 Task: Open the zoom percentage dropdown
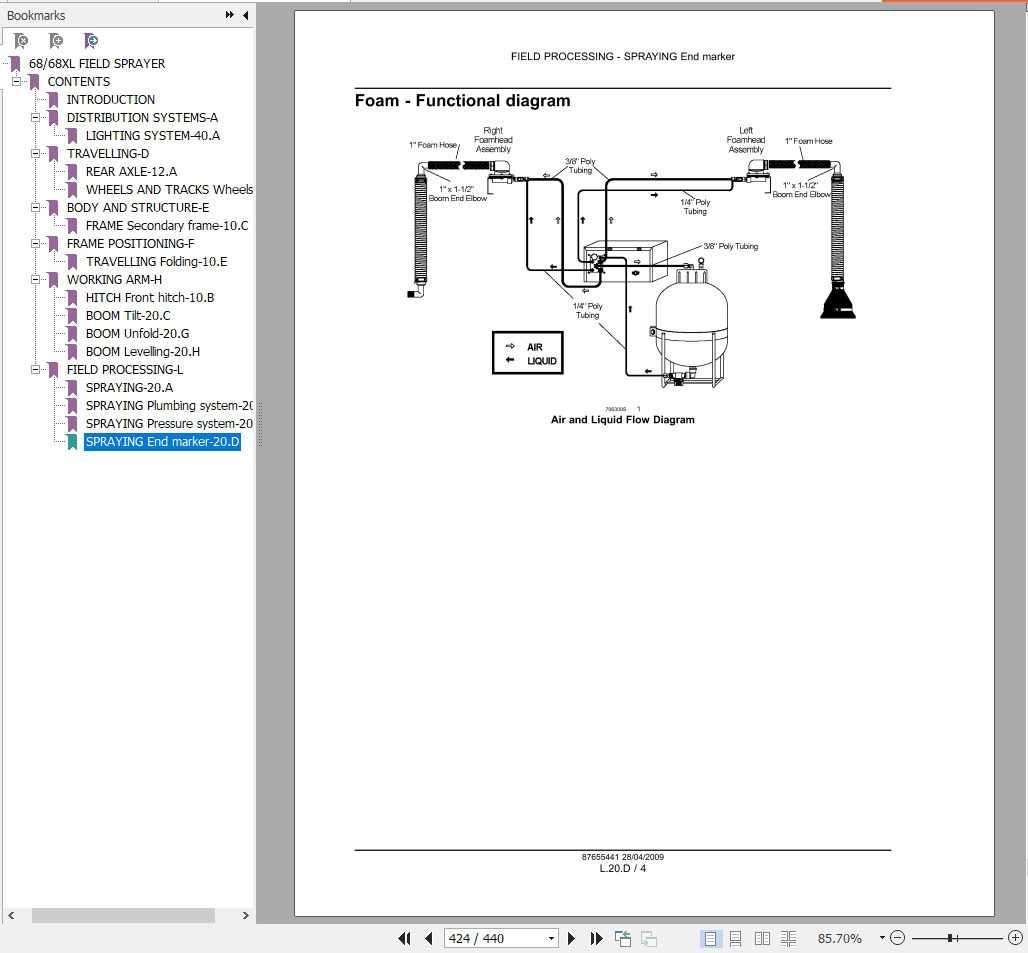[882, 938]
